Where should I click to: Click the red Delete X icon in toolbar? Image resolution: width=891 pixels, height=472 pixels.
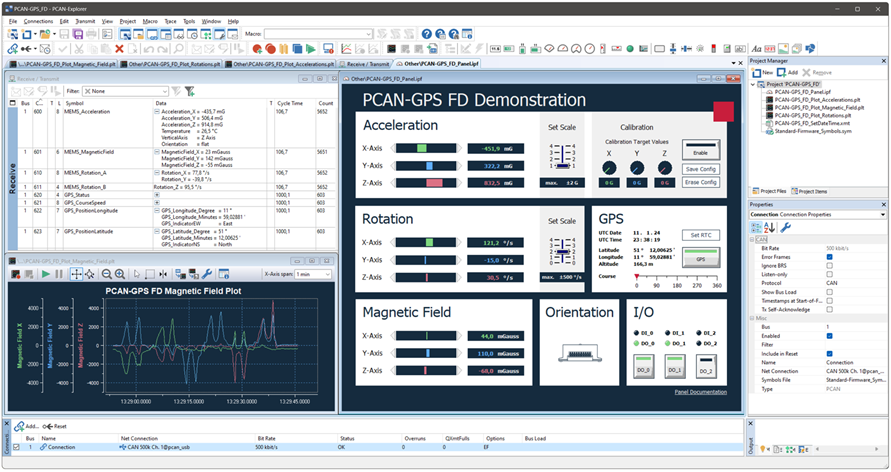click(x=119, y=48)
